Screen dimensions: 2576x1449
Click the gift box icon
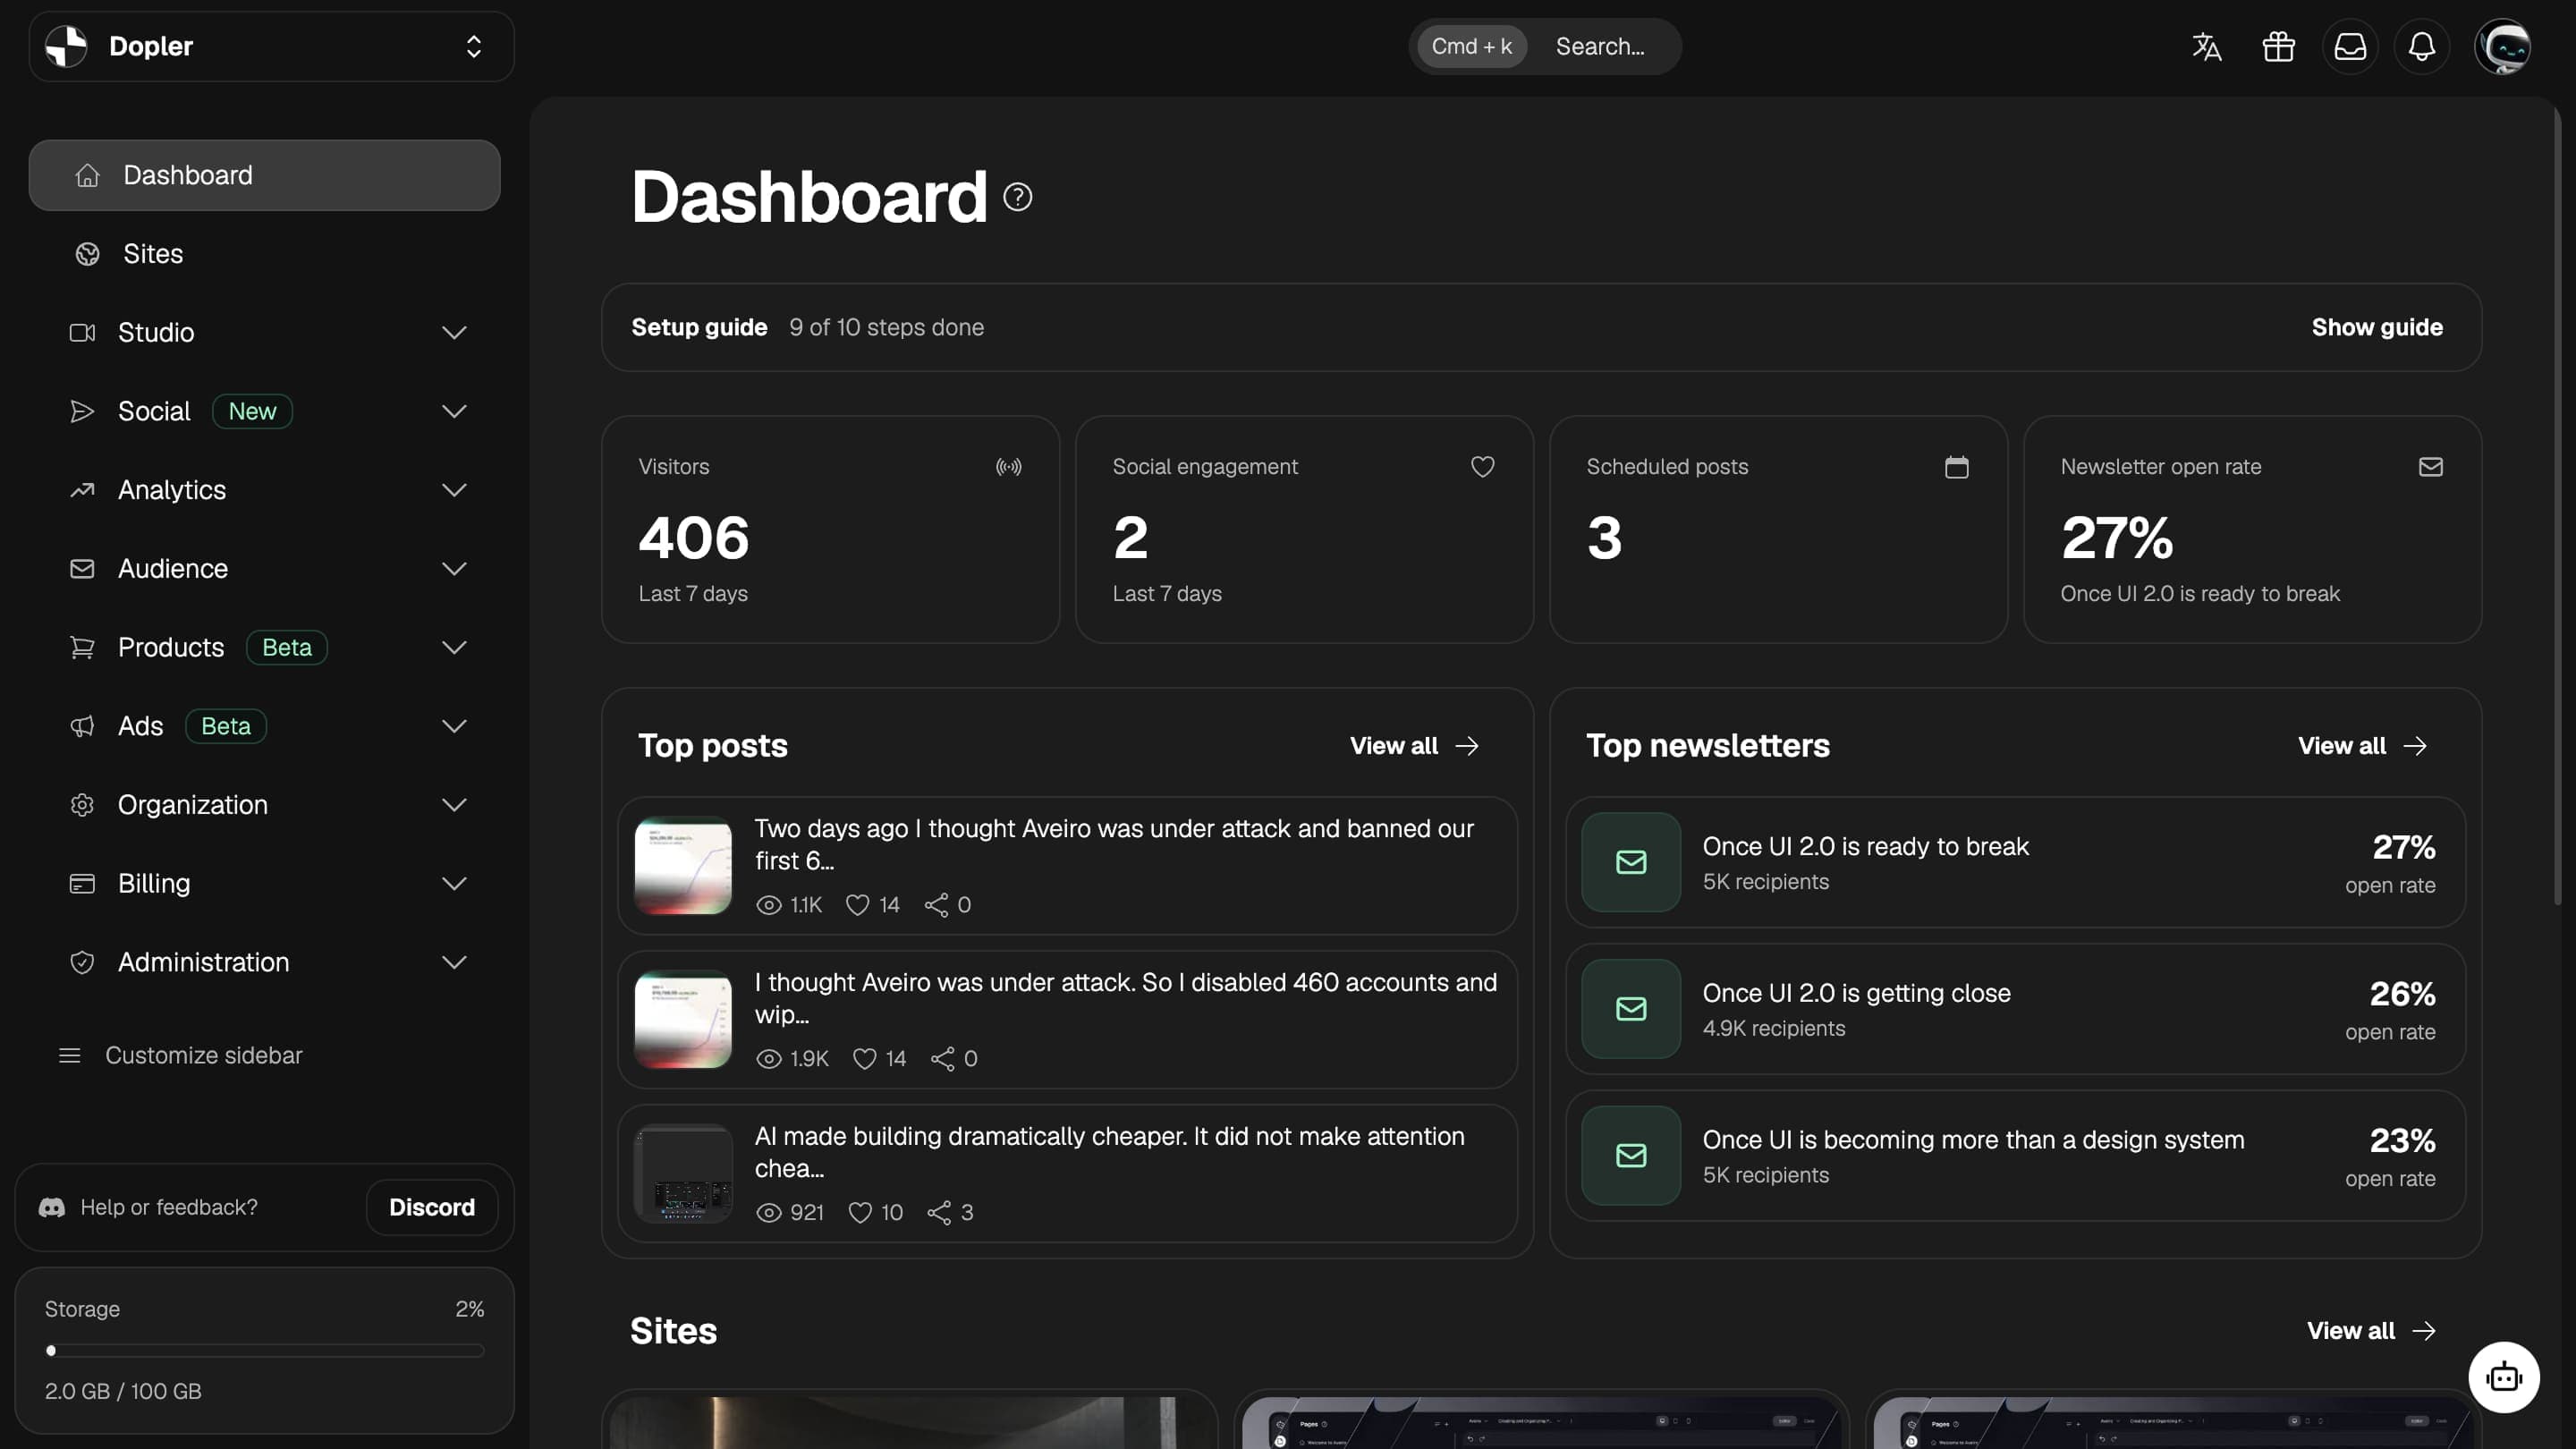[2278, 46]
